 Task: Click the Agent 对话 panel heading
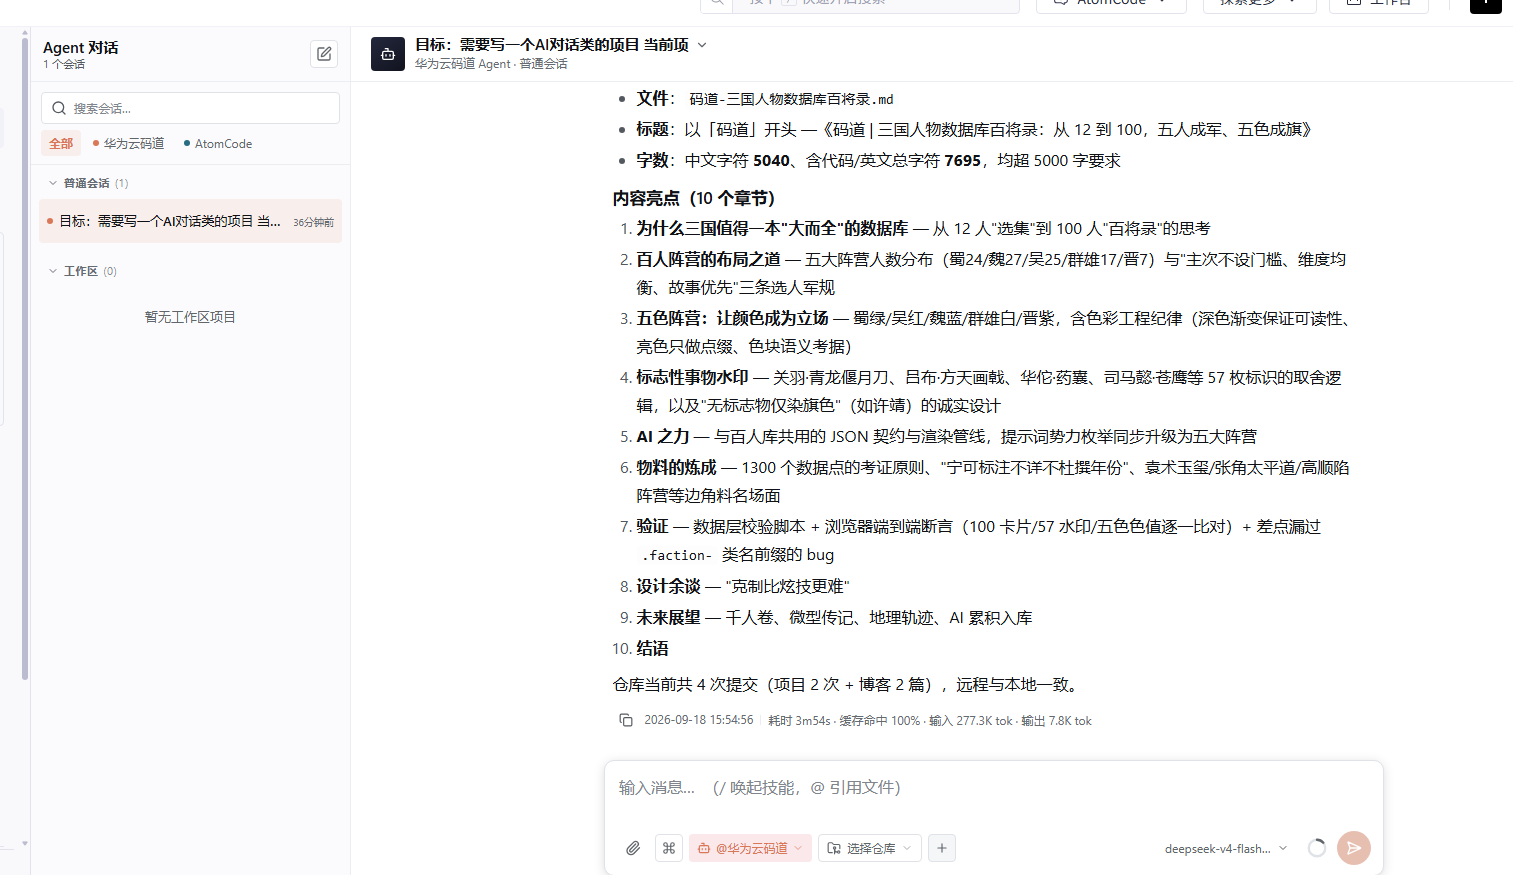[81, 47]
